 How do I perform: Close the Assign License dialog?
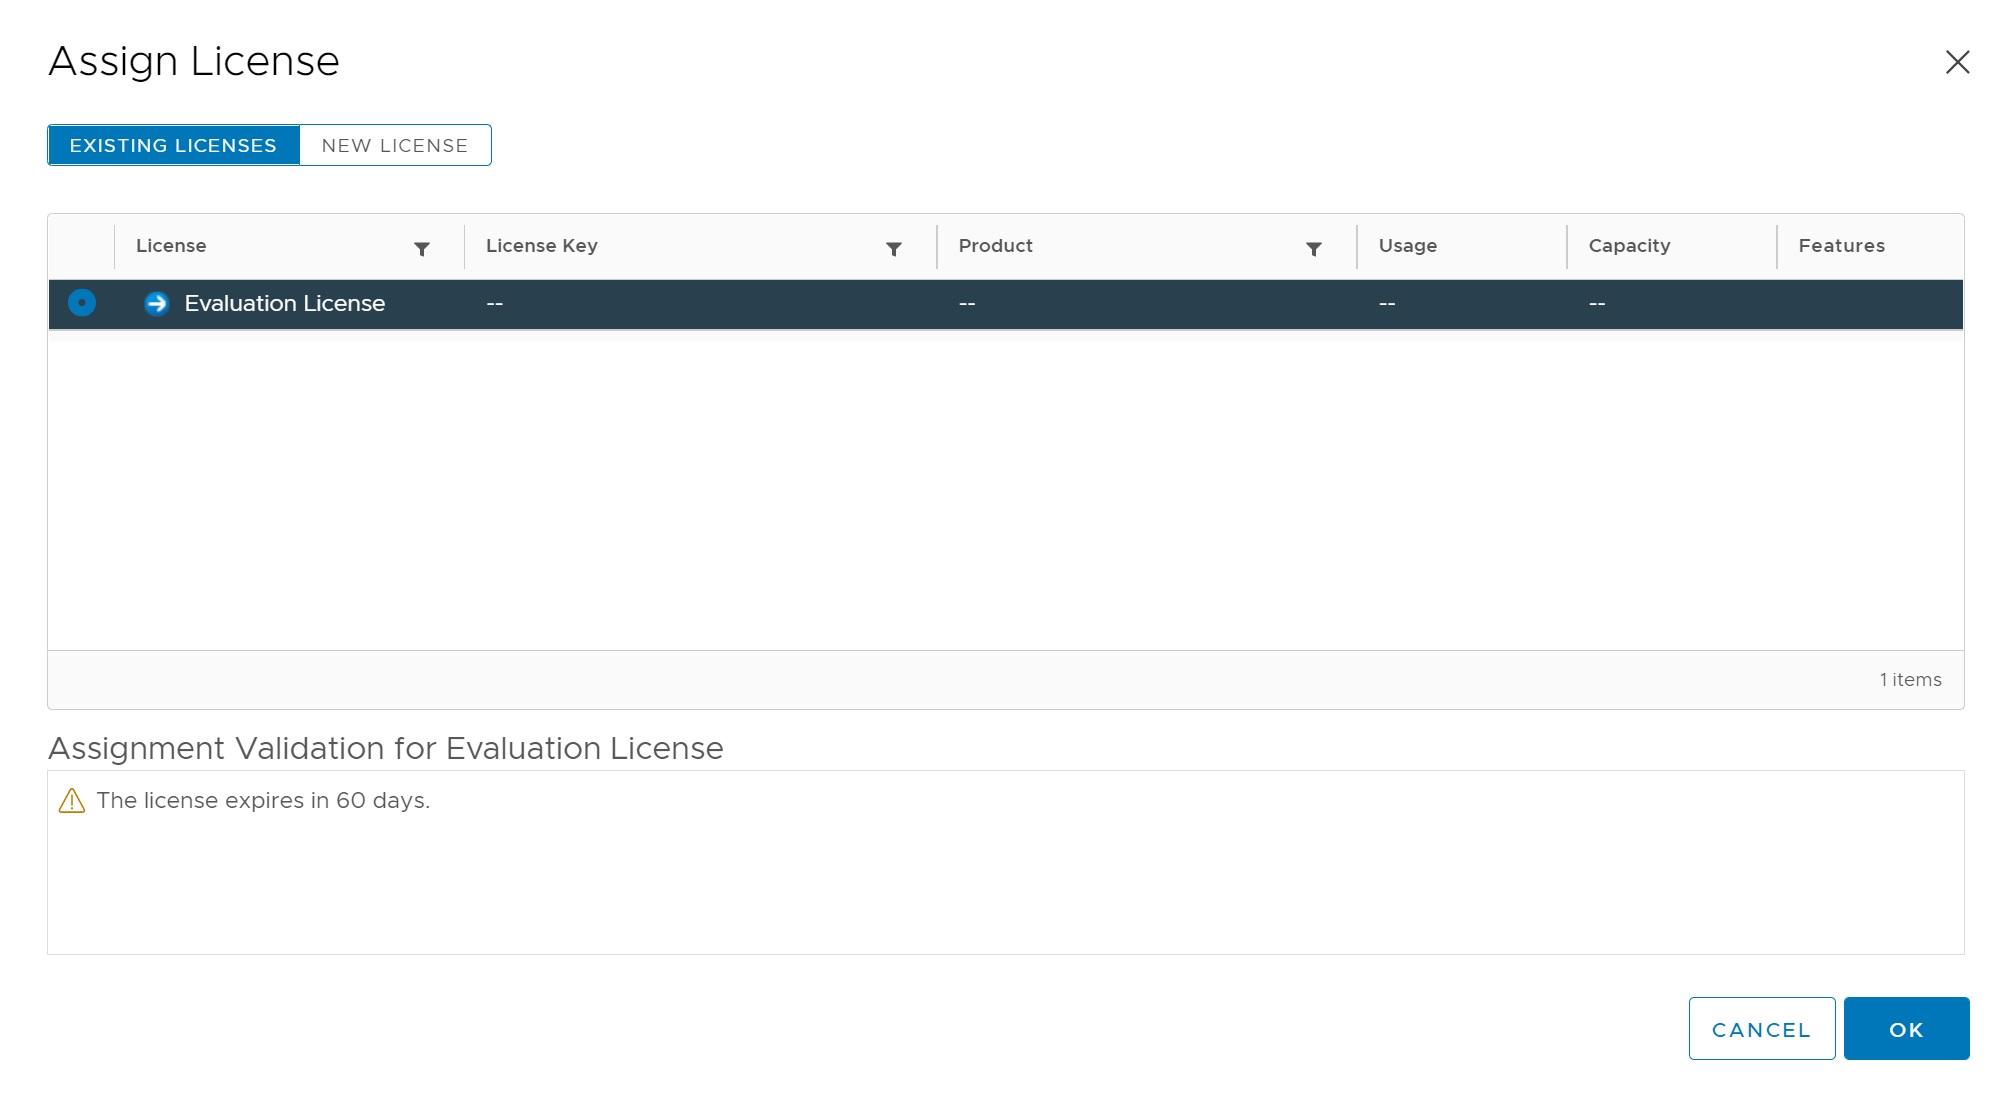tap(1957, 62)
